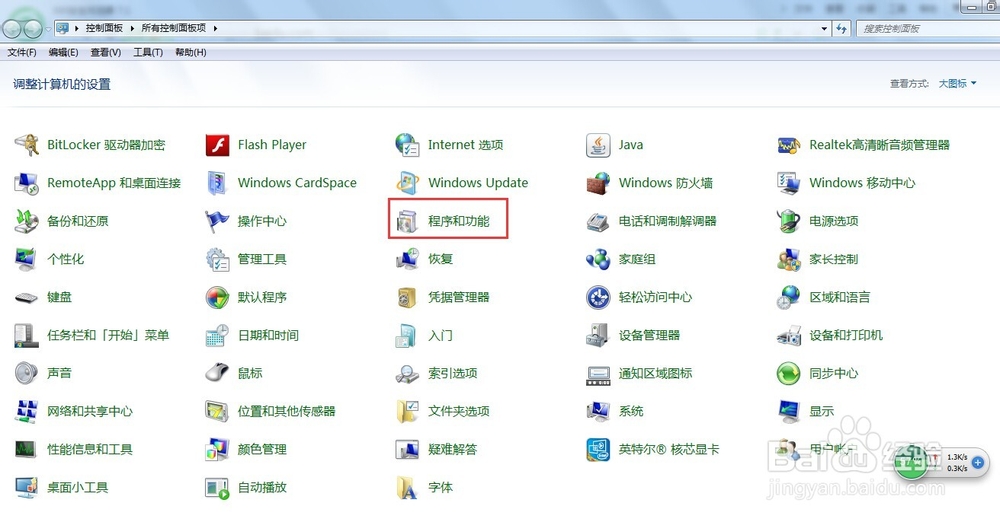Image resolution: width=1000 pixels, height=522 pixels.
Task: Click the 索引选项 link
Action: tap(452, 373)
